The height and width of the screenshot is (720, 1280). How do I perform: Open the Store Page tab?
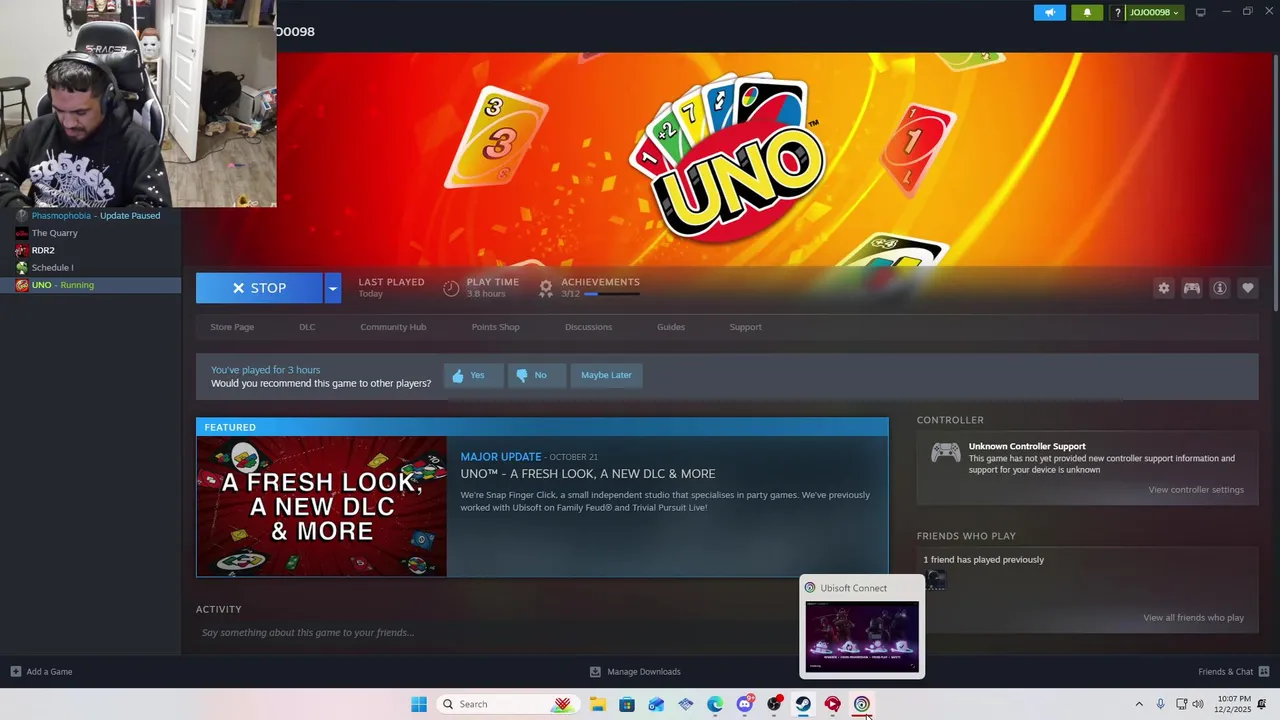click(232, 327)
